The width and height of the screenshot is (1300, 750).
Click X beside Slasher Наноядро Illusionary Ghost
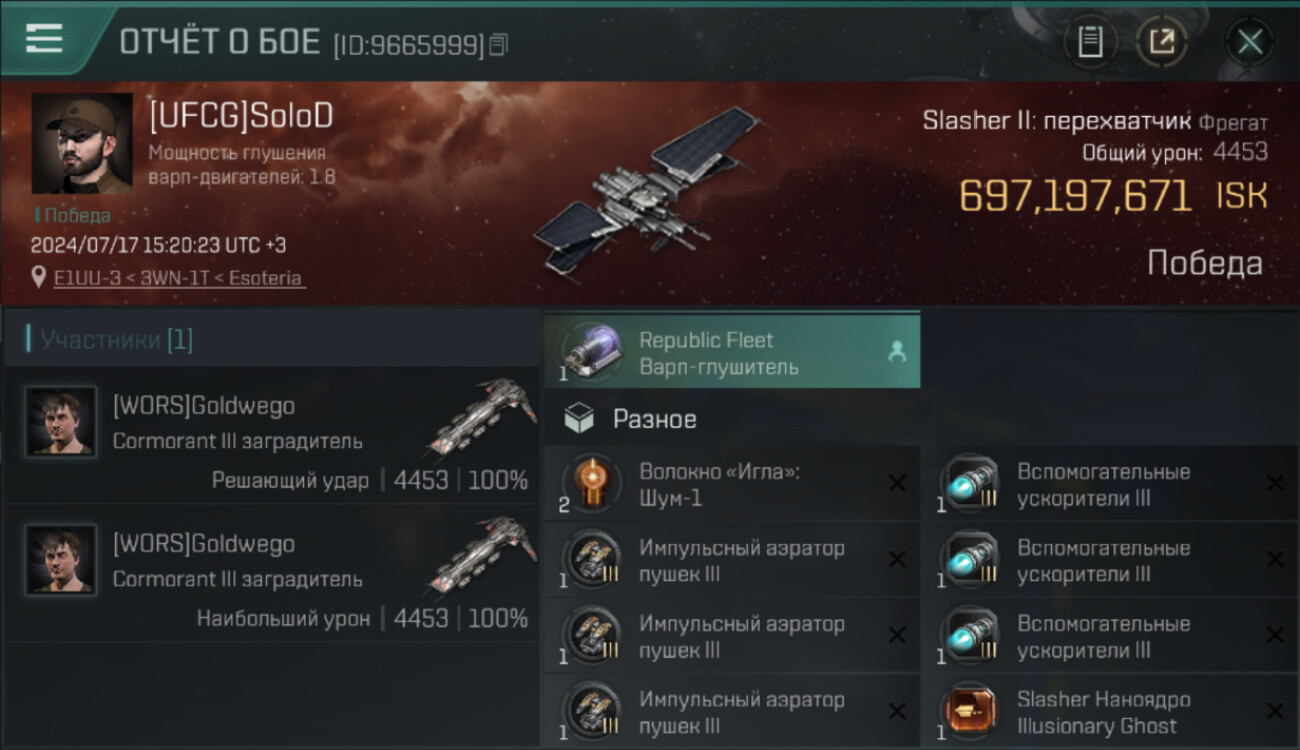[x=1275, y=712]
